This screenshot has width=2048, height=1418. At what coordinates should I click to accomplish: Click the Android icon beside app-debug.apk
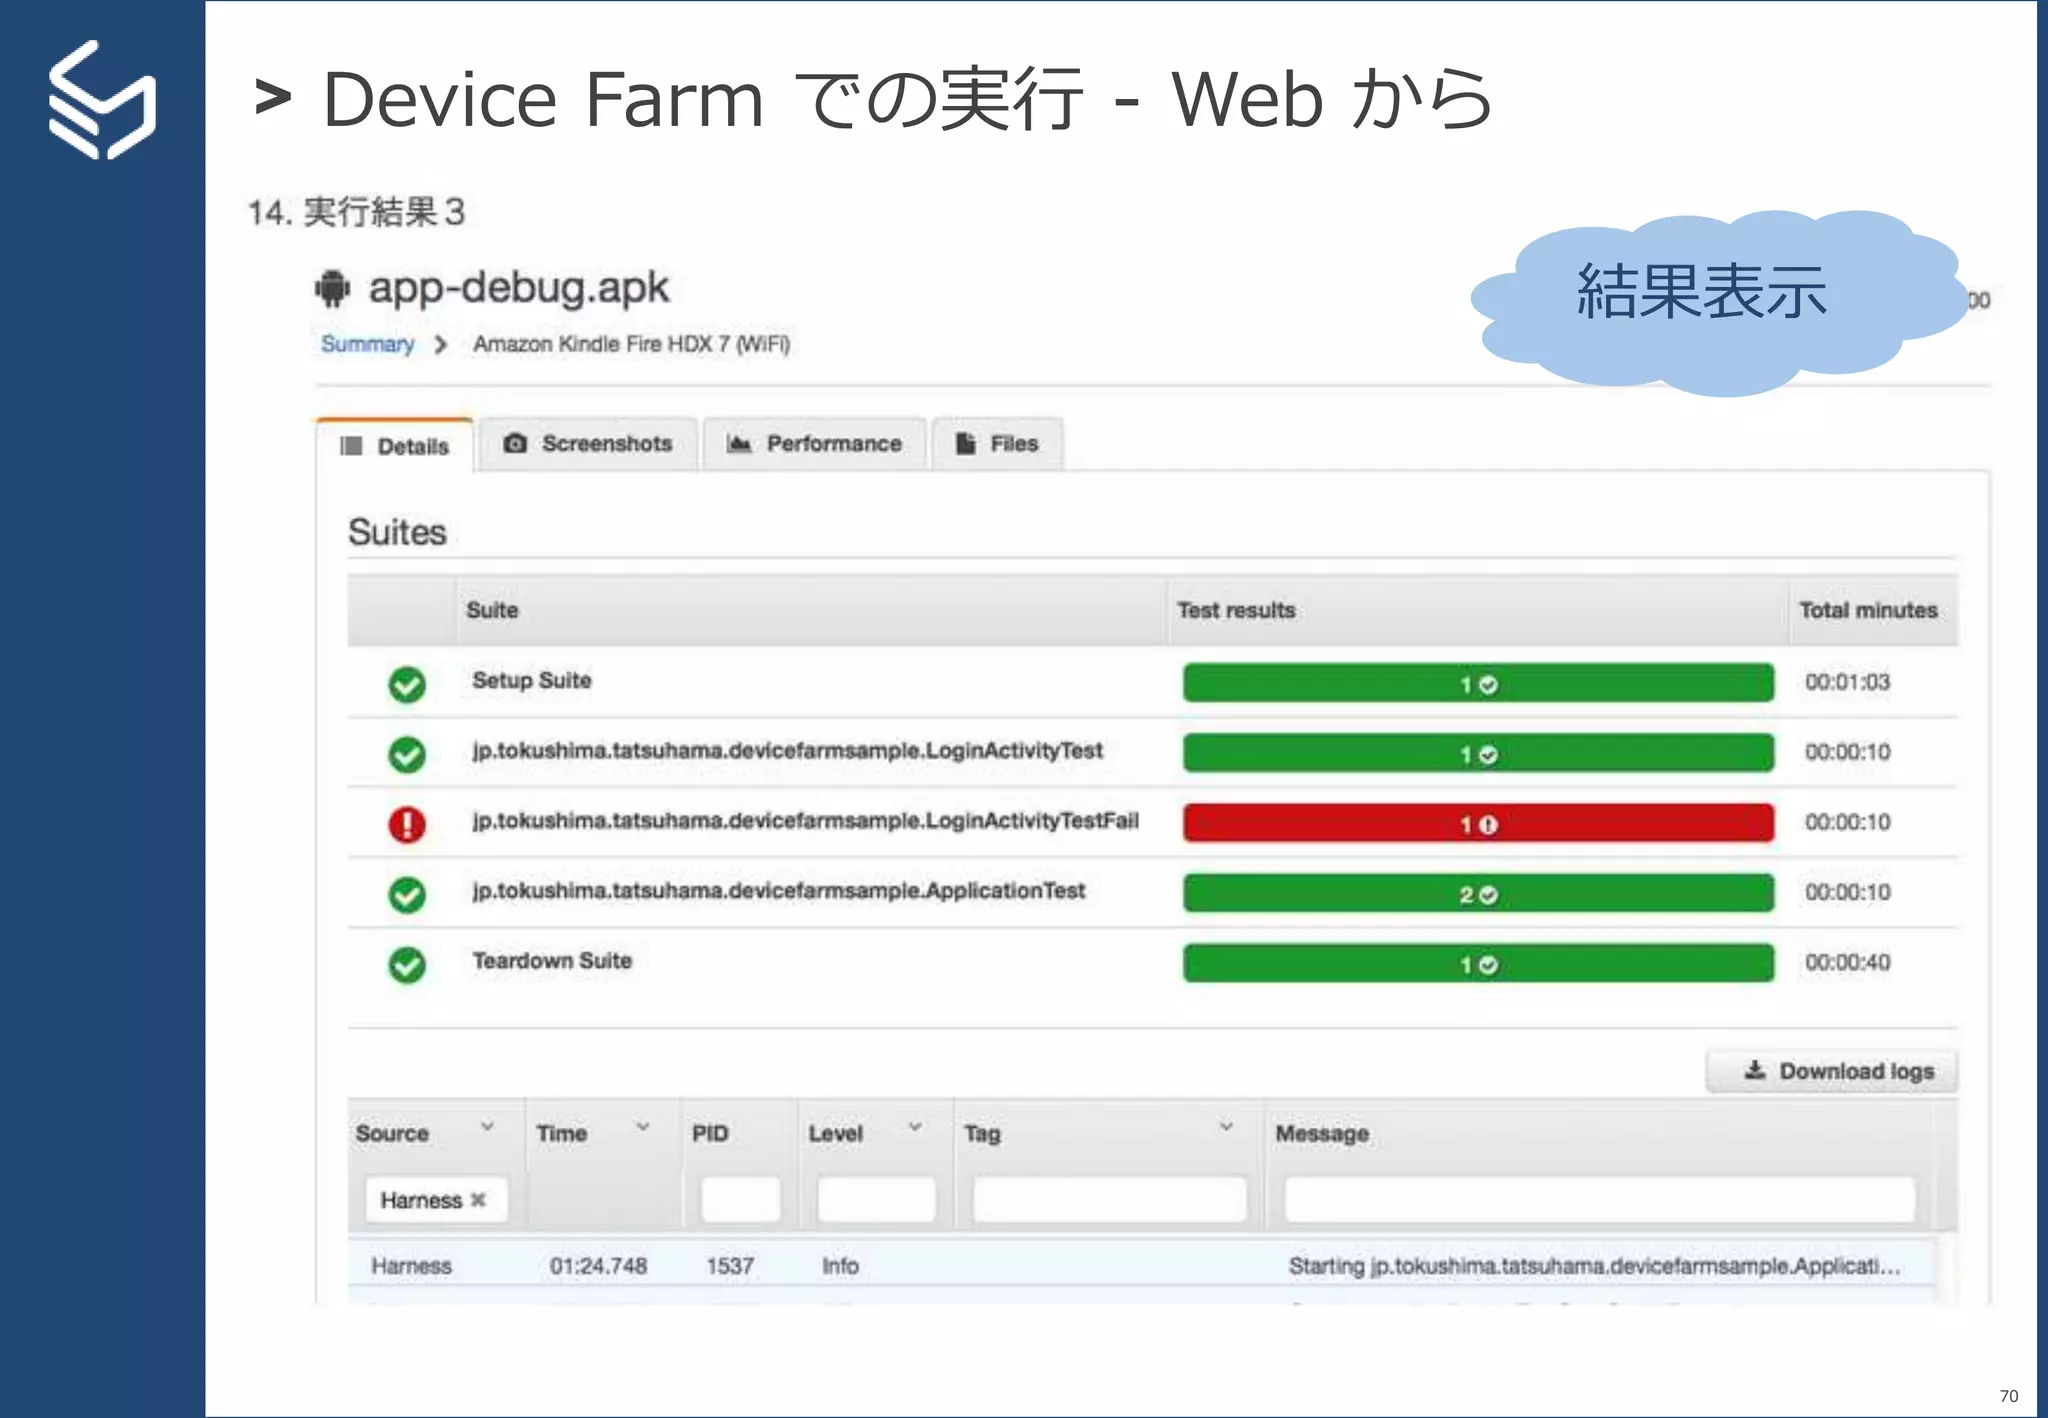tap(332, 288)
